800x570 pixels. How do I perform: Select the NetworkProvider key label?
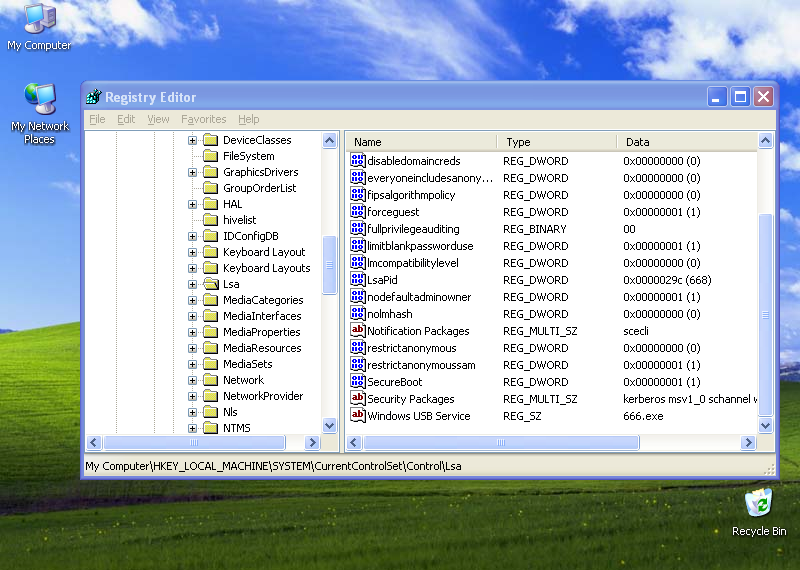[x=263, y=396]
